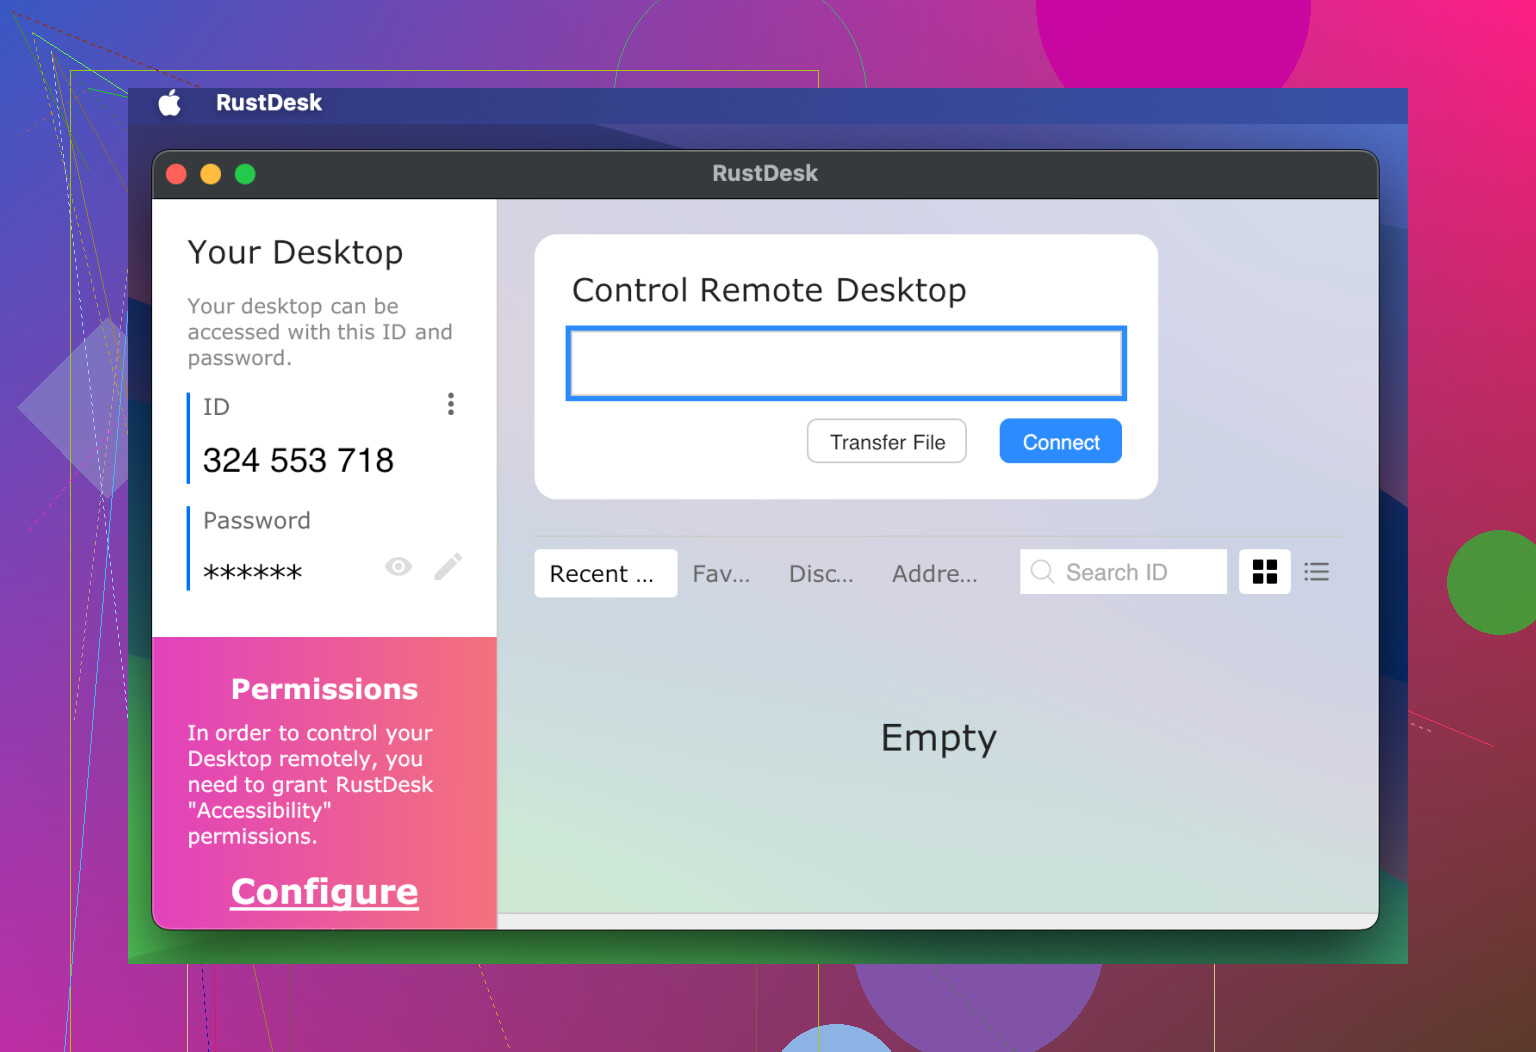This screenshot has height=1052, width=1536.
Task: Open the RustDesk menu bar item
Action: click(268, 103)
